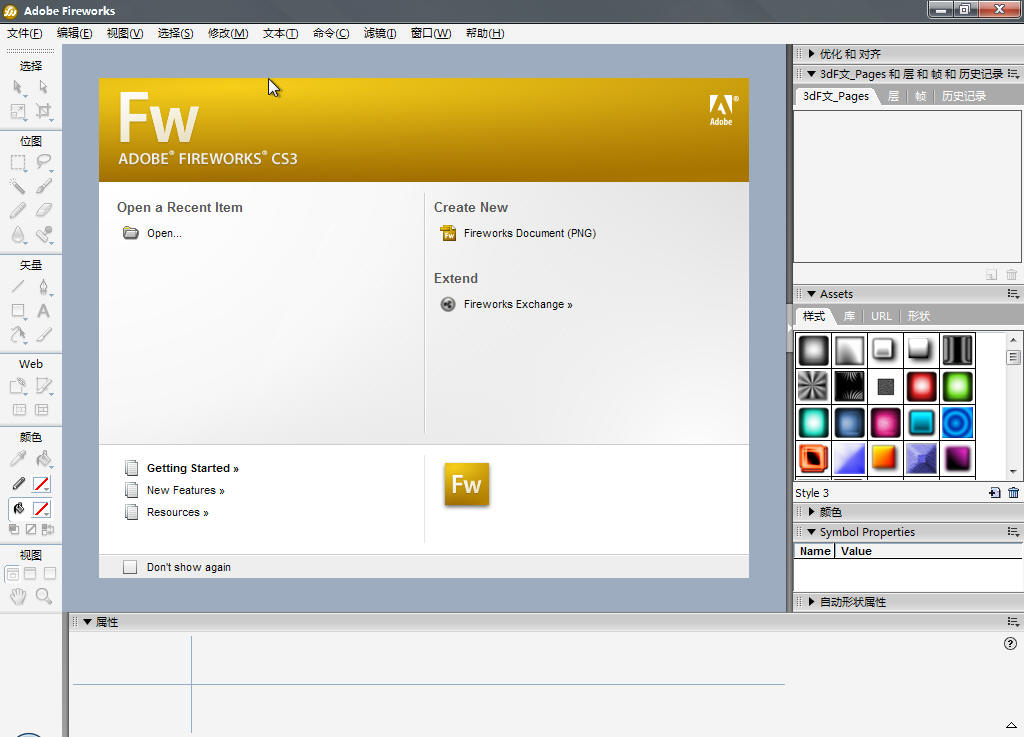Open the Assets panel options menu
The width and height of the screenshot is (1024, 737).
[x=1013, y=294]
